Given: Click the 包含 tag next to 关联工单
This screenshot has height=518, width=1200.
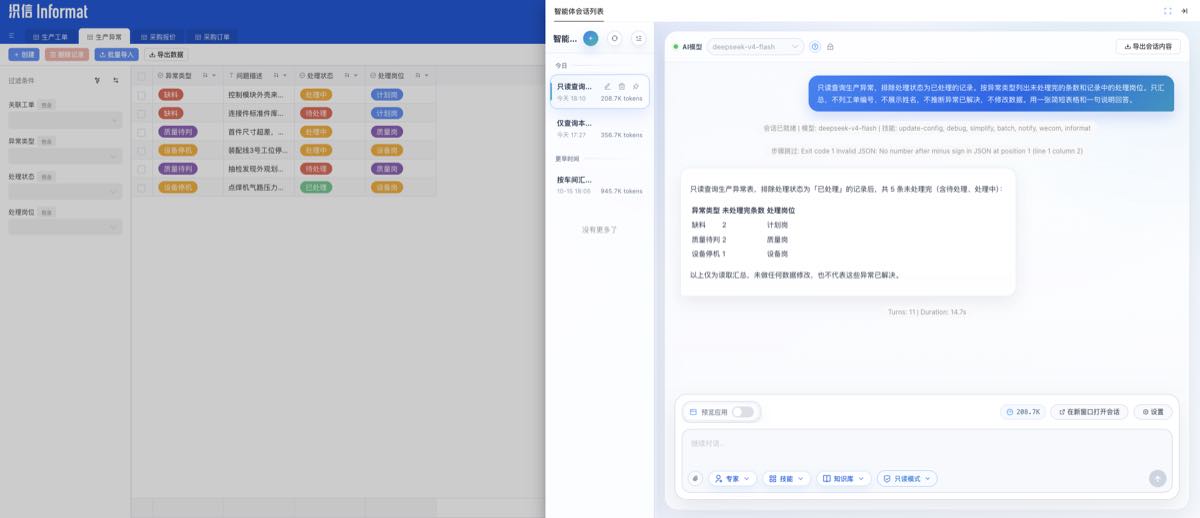Looking at the screenshot, I should 47,104.
